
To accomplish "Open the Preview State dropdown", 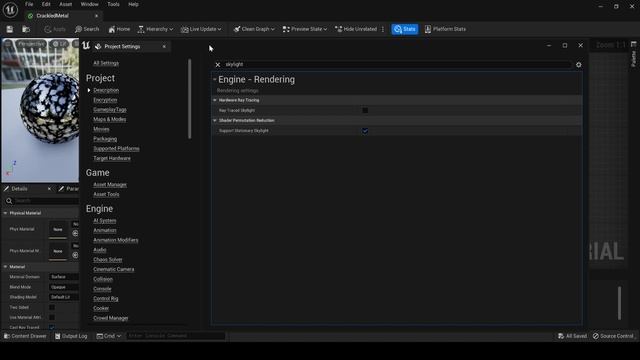I will click(x=304, y=29).
